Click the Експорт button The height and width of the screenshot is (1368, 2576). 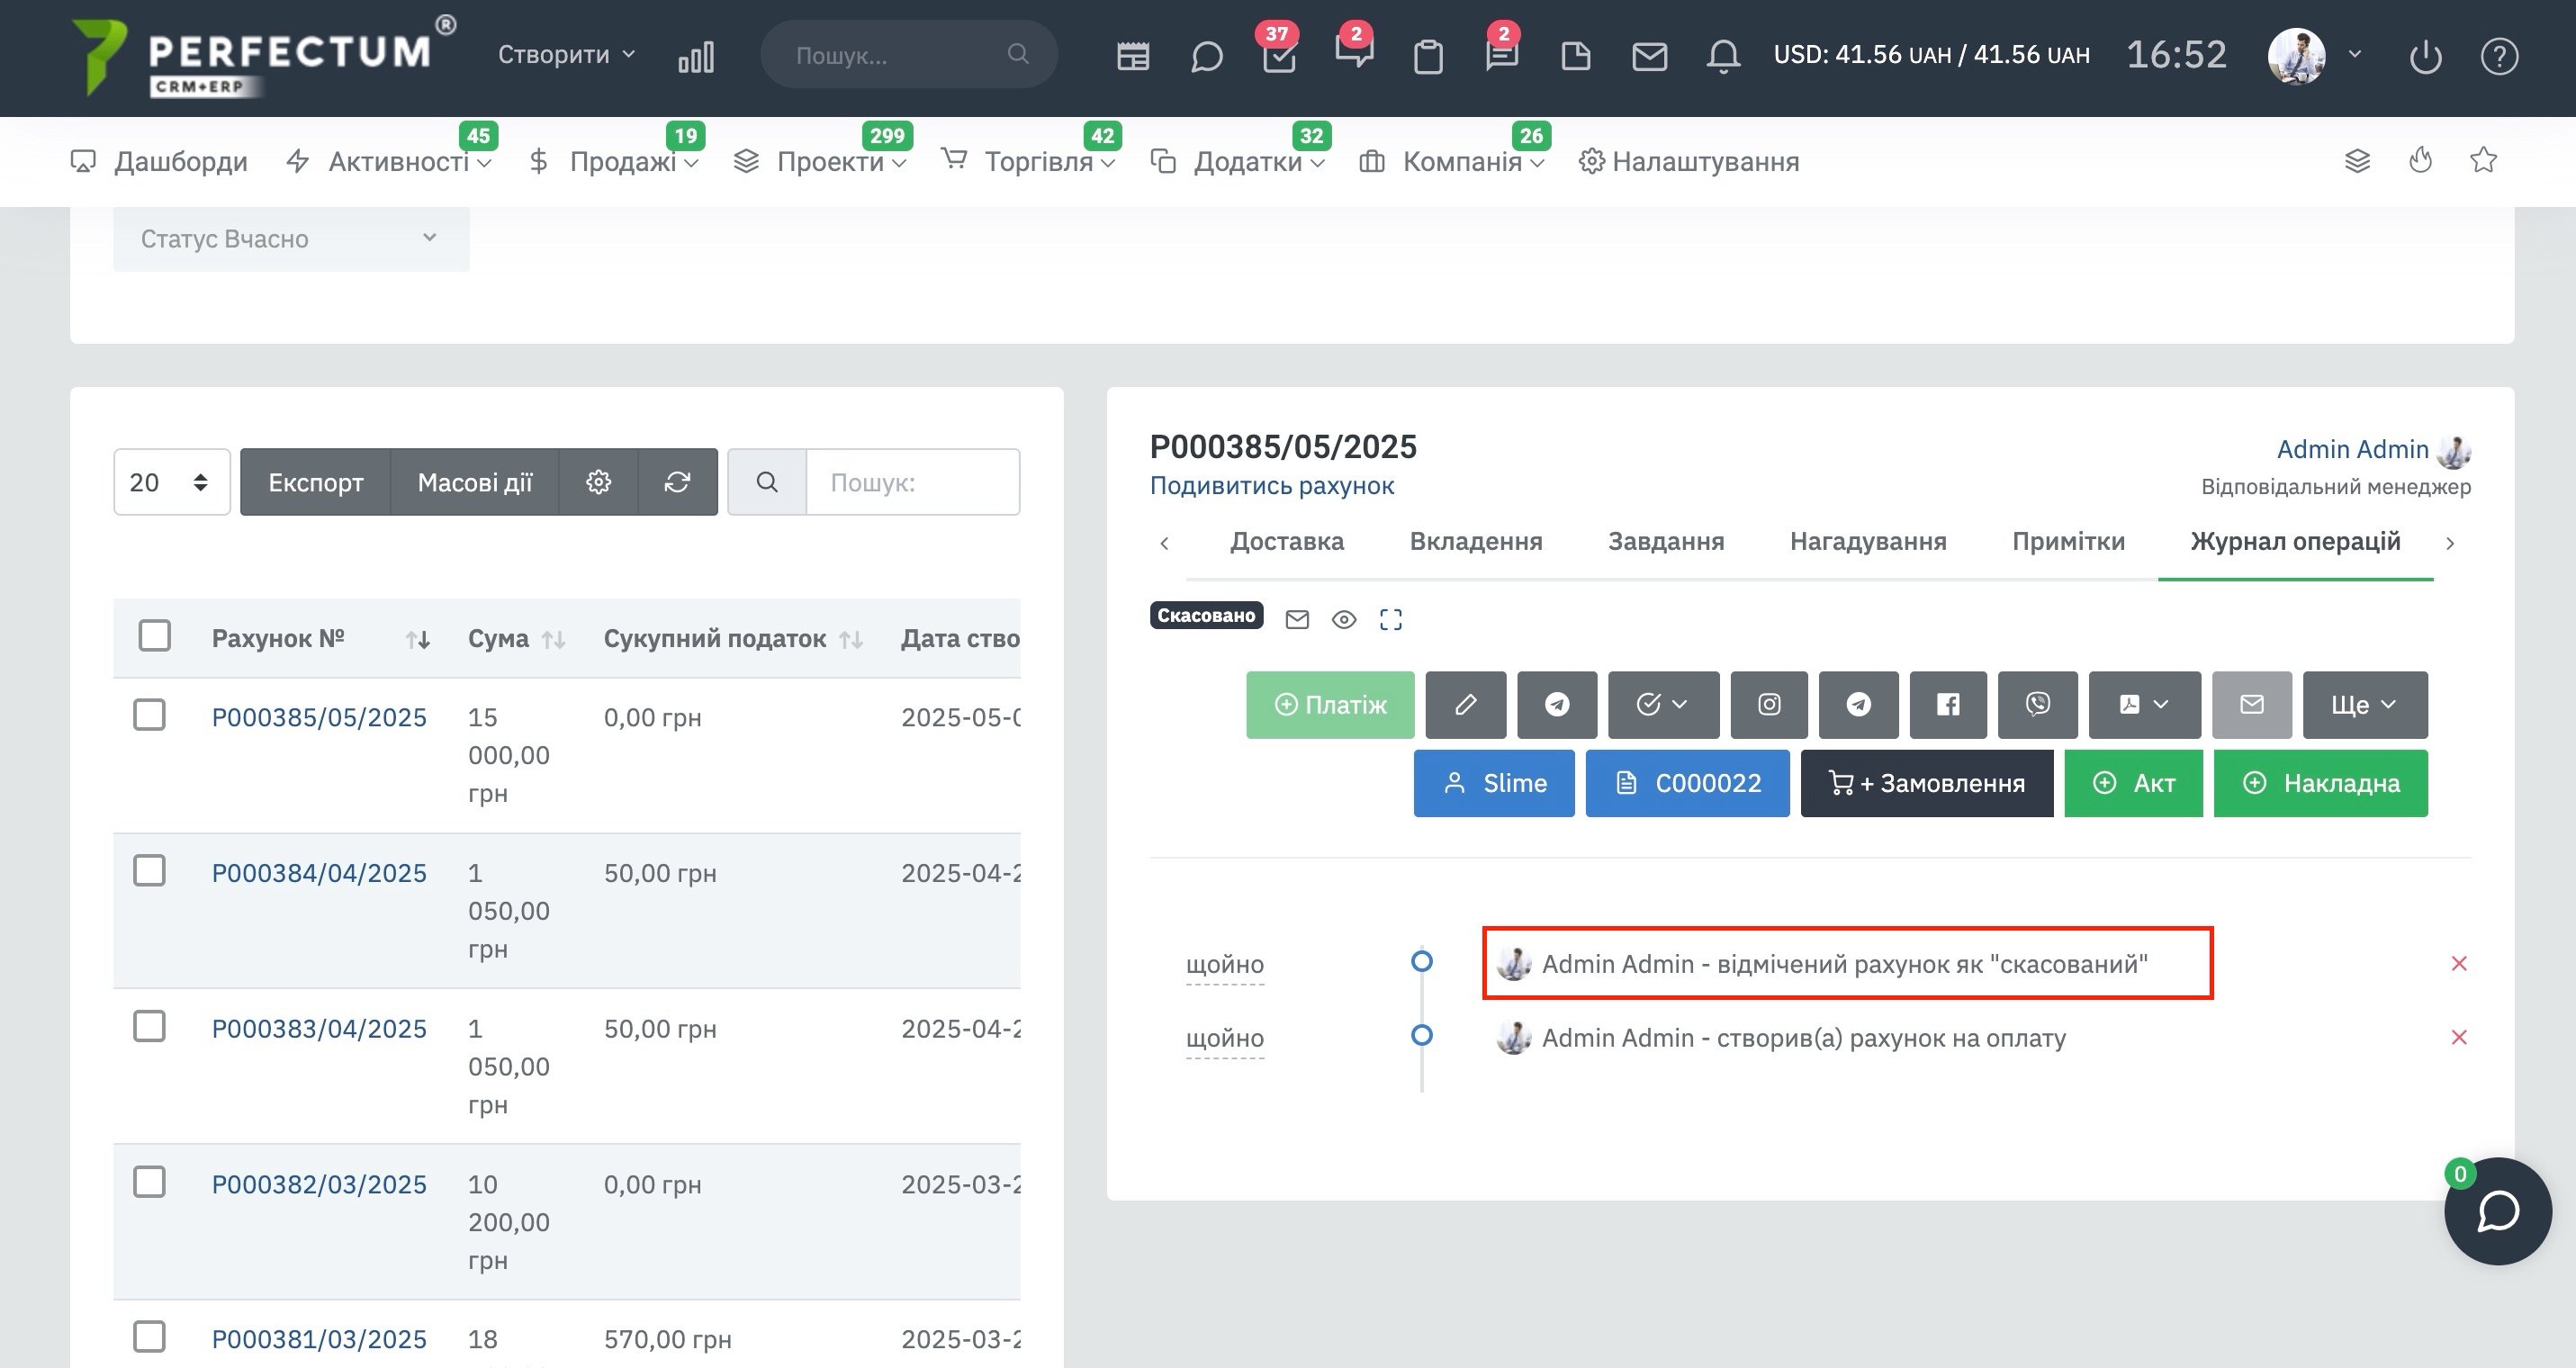(x=316, y=482)
